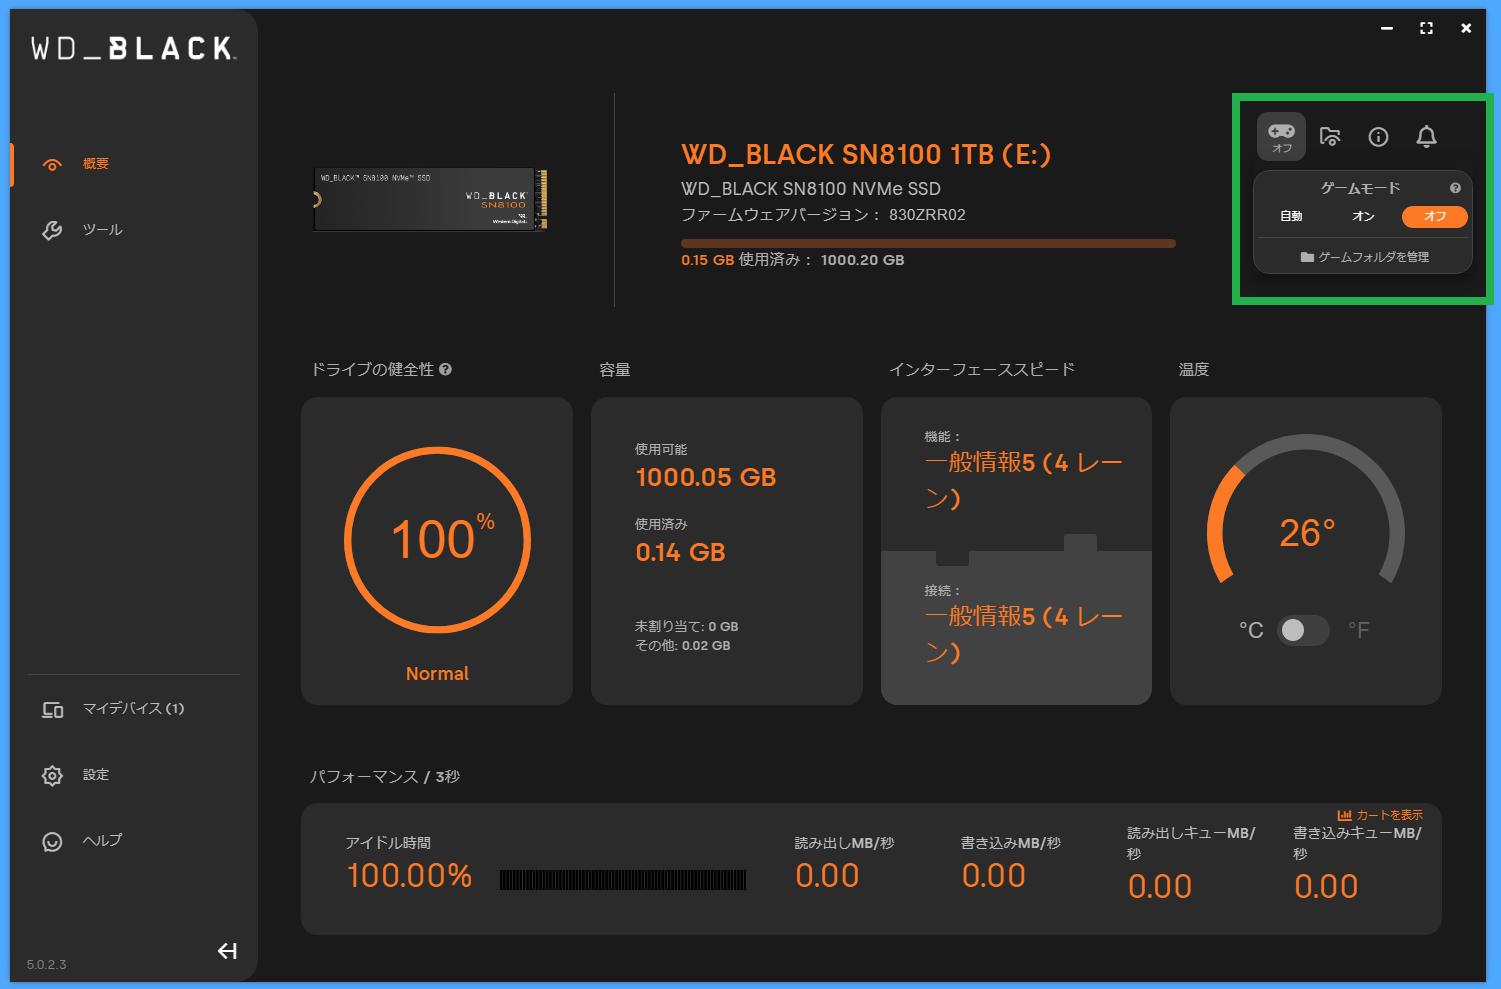Click the ゲームモード help question mark
This screenshot has width=1501, height=989.
pyautogui.click(x=1455, y=188)
